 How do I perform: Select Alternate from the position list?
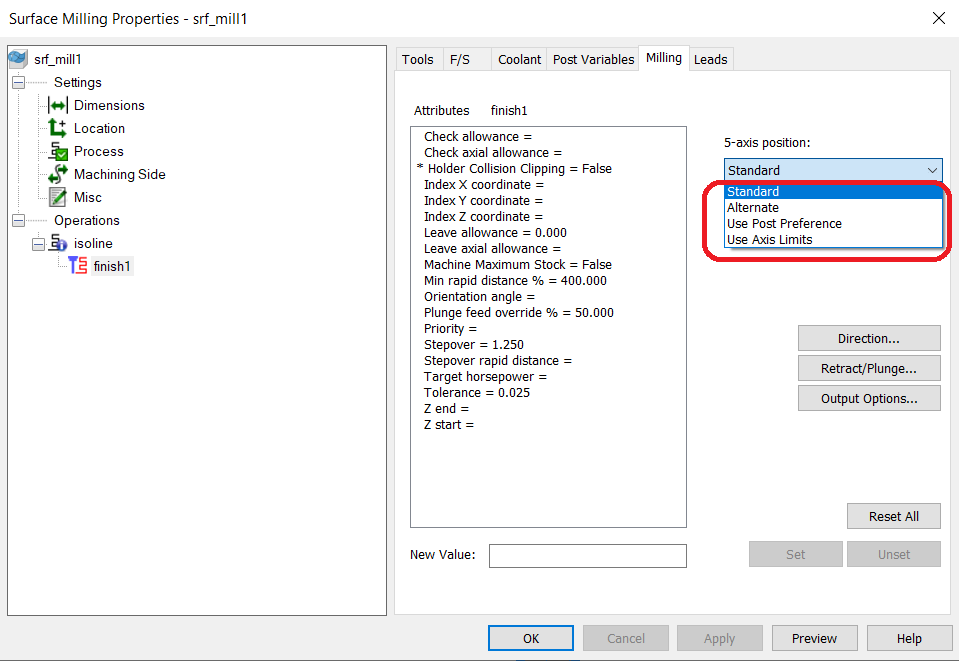753,207
